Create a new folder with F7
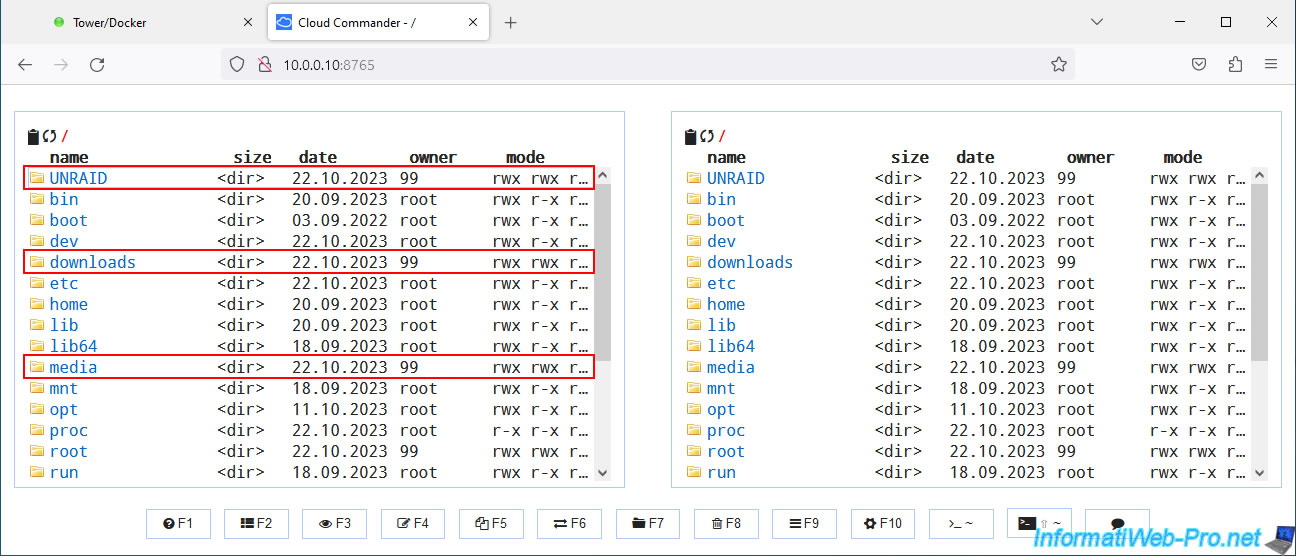Screen dimensions: 1296x556 648,524
